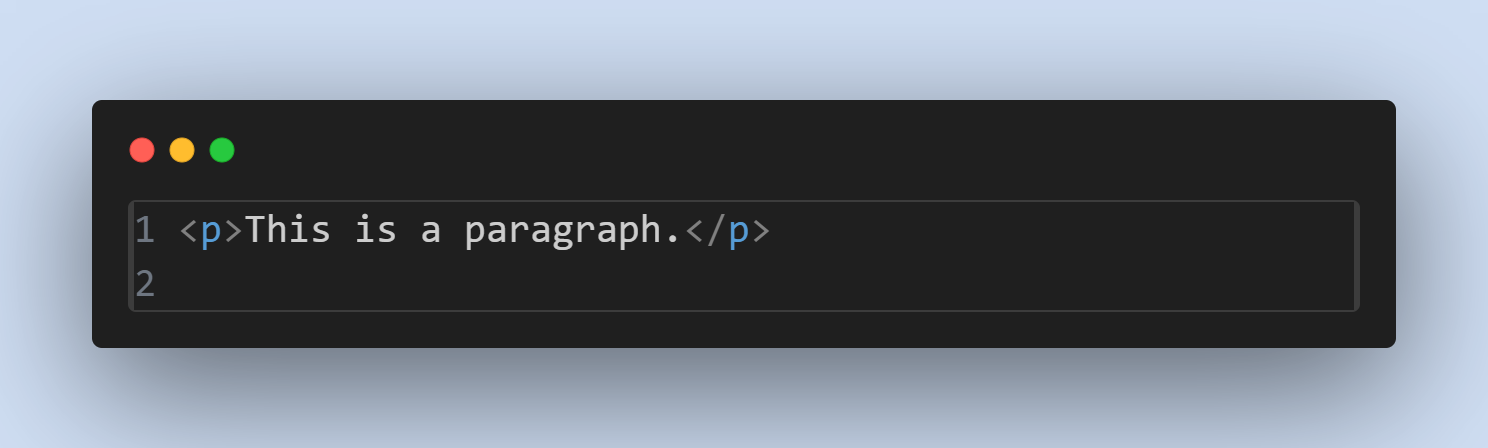
Task: Click the yellow minimize dot
Action: click(x=182, y=150)
